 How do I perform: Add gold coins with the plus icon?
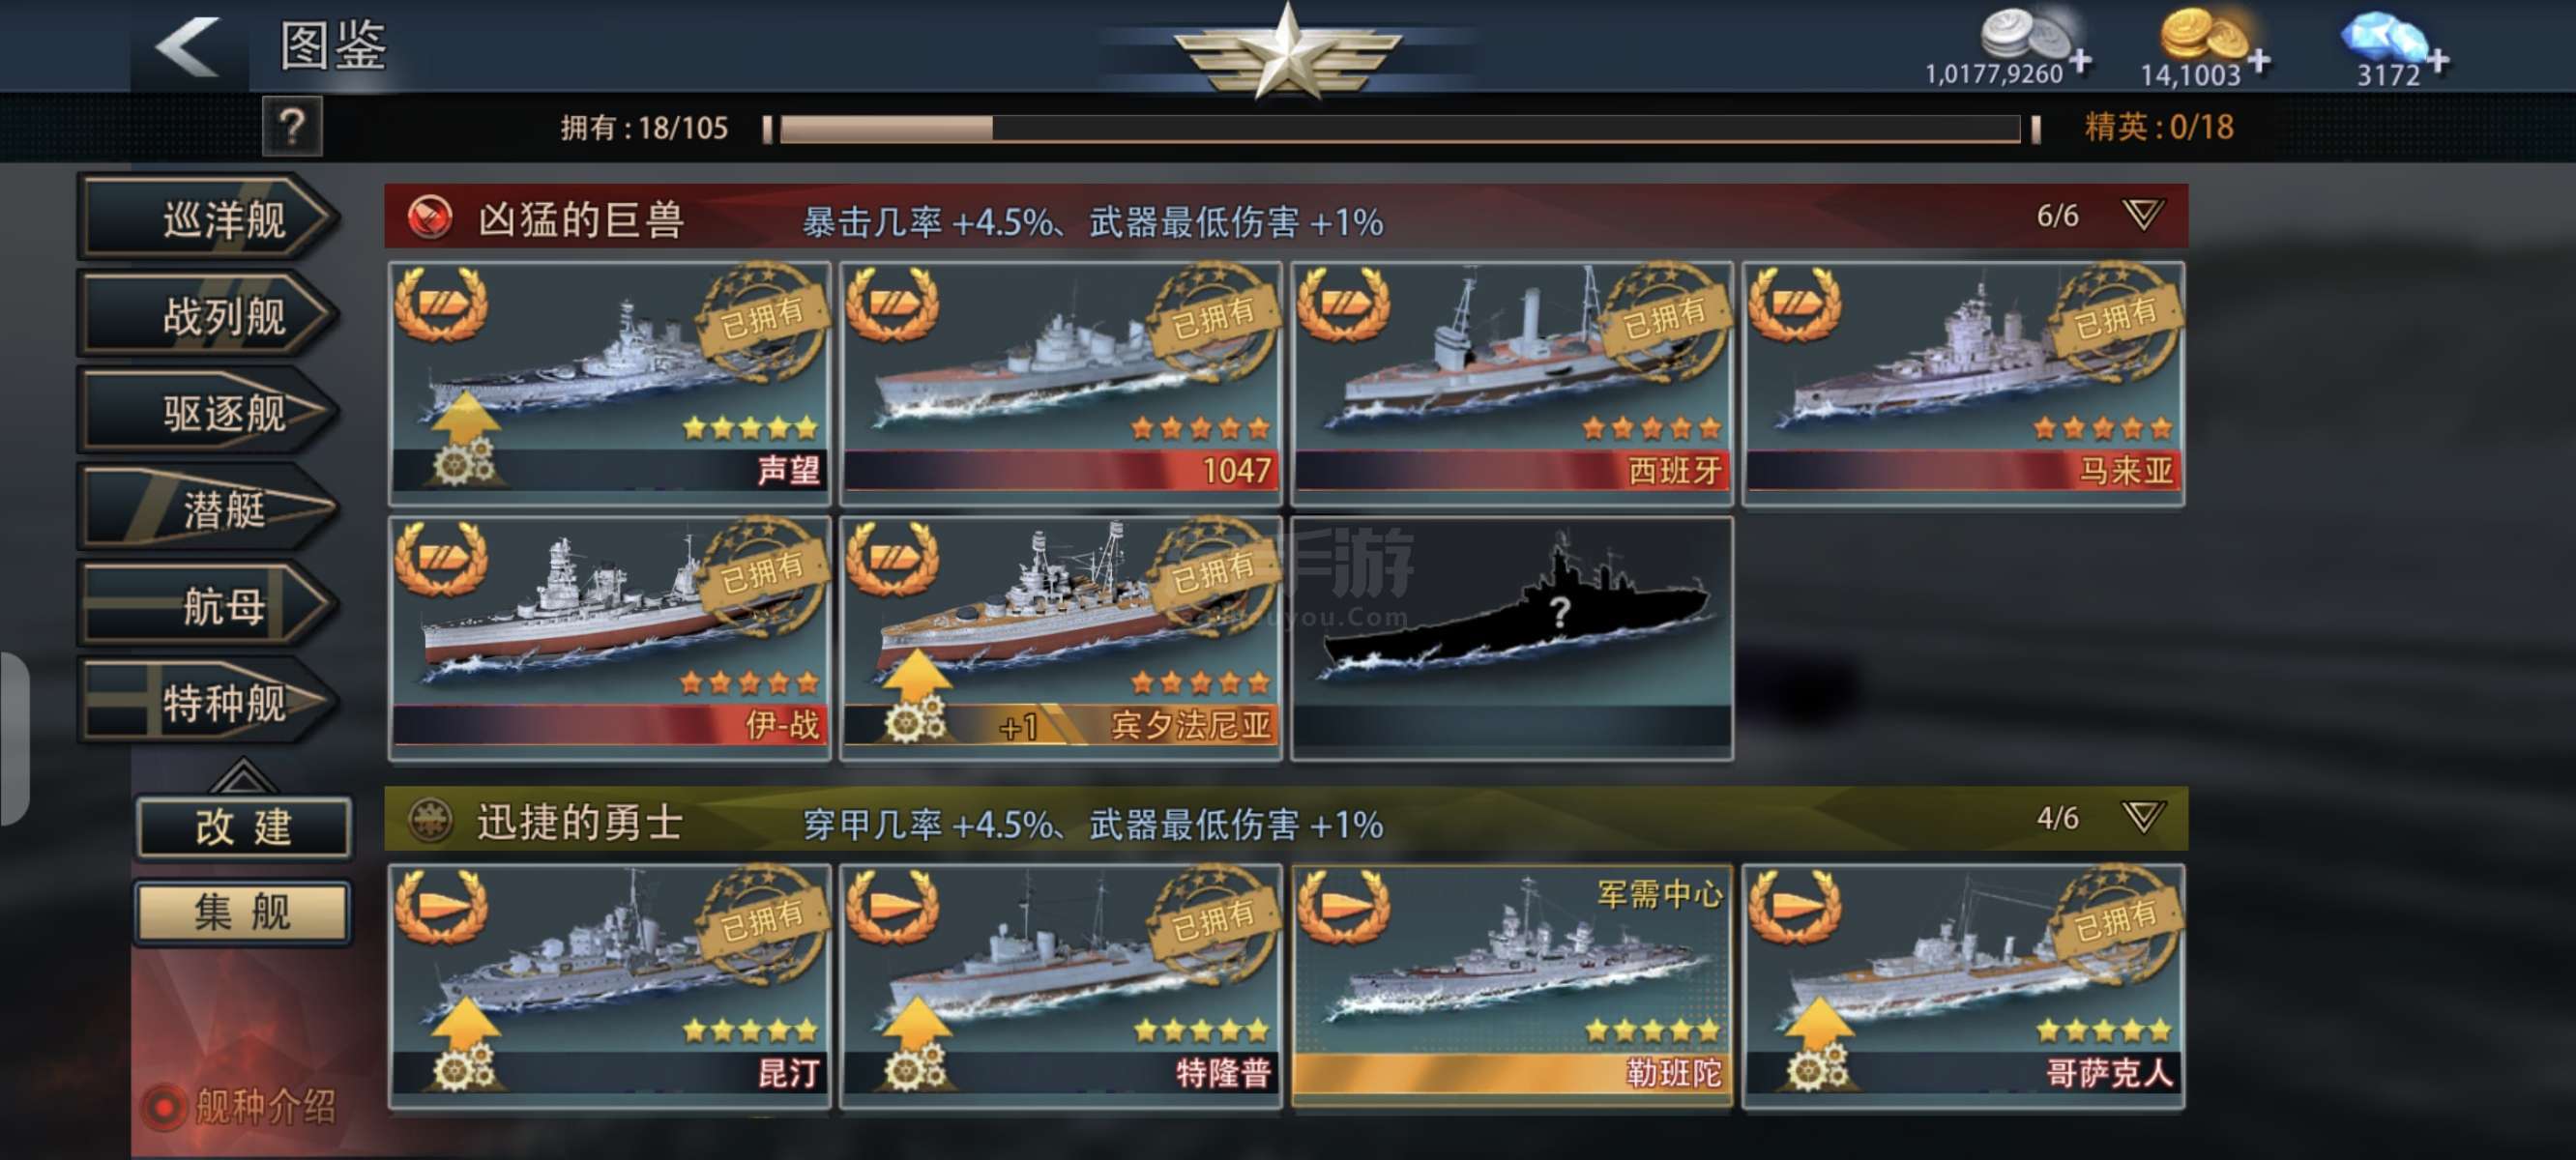tap(2258, 62)
